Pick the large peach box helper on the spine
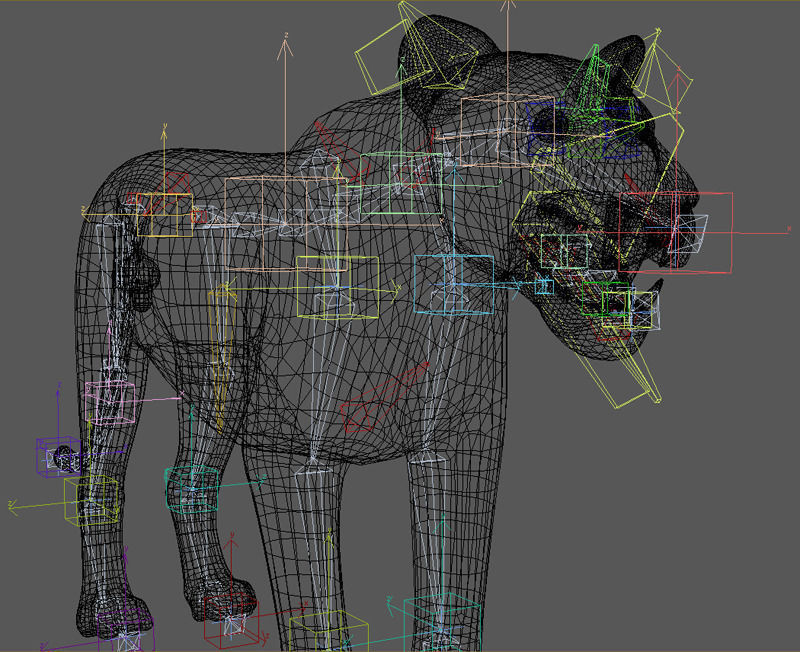 click(286, 223)
